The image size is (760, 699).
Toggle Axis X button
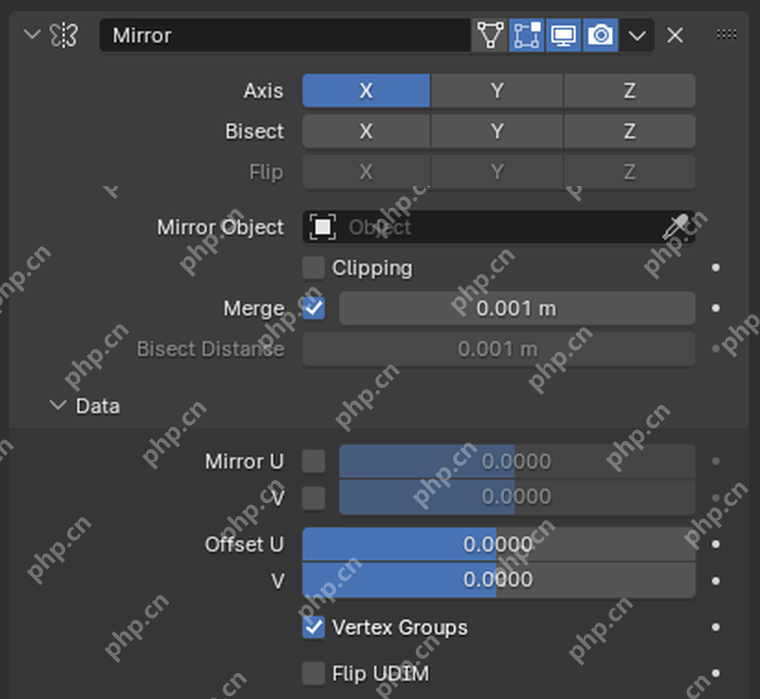click(366, 91)
